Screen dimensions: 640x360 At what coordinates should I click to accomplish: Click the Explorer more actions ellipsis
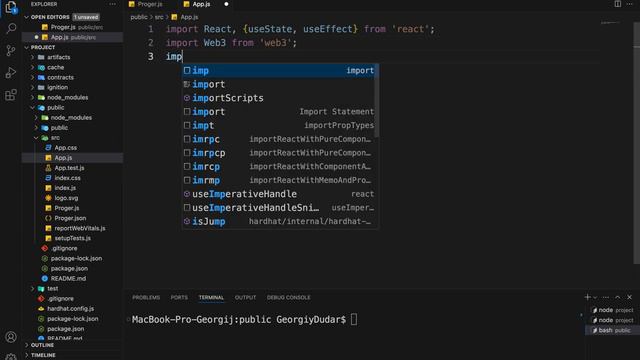tap(112, 4)
